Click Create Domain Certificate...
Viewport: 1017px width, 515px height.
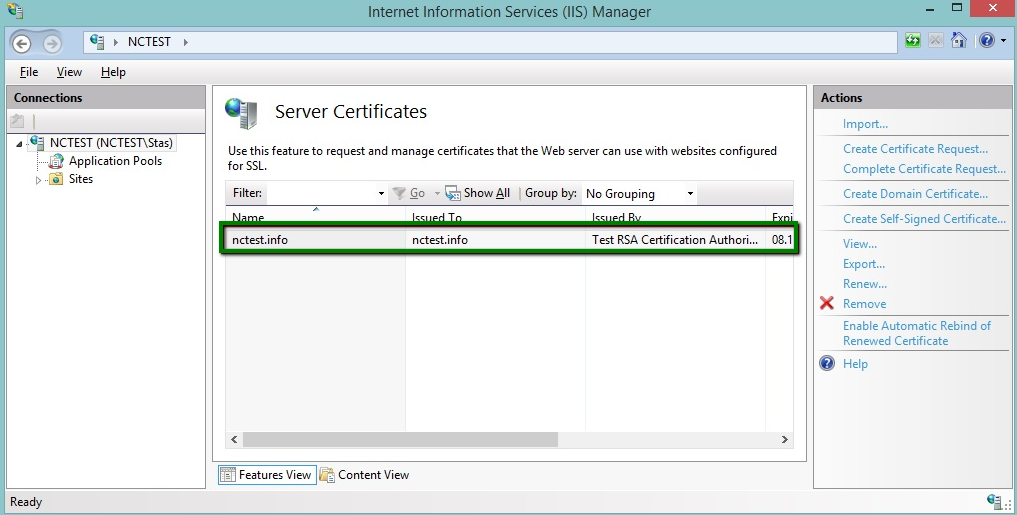coord(915,193)
